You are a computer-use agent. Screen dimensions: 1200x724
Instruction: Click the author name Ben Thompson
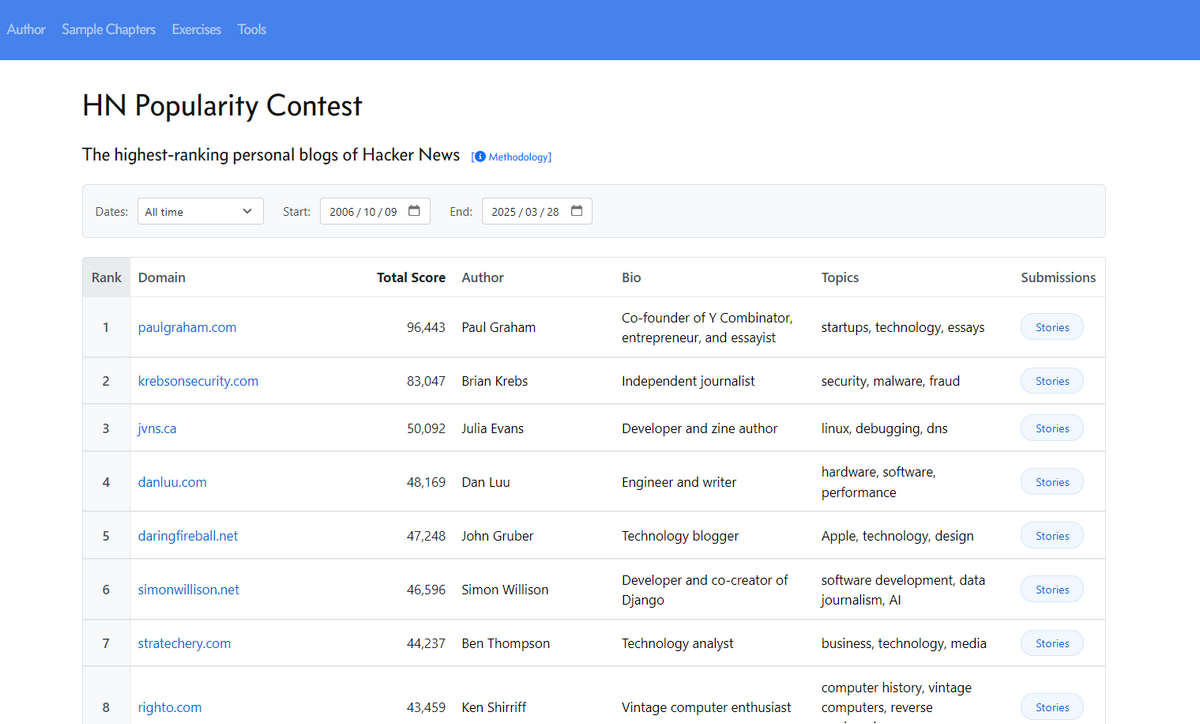[506, 644]
